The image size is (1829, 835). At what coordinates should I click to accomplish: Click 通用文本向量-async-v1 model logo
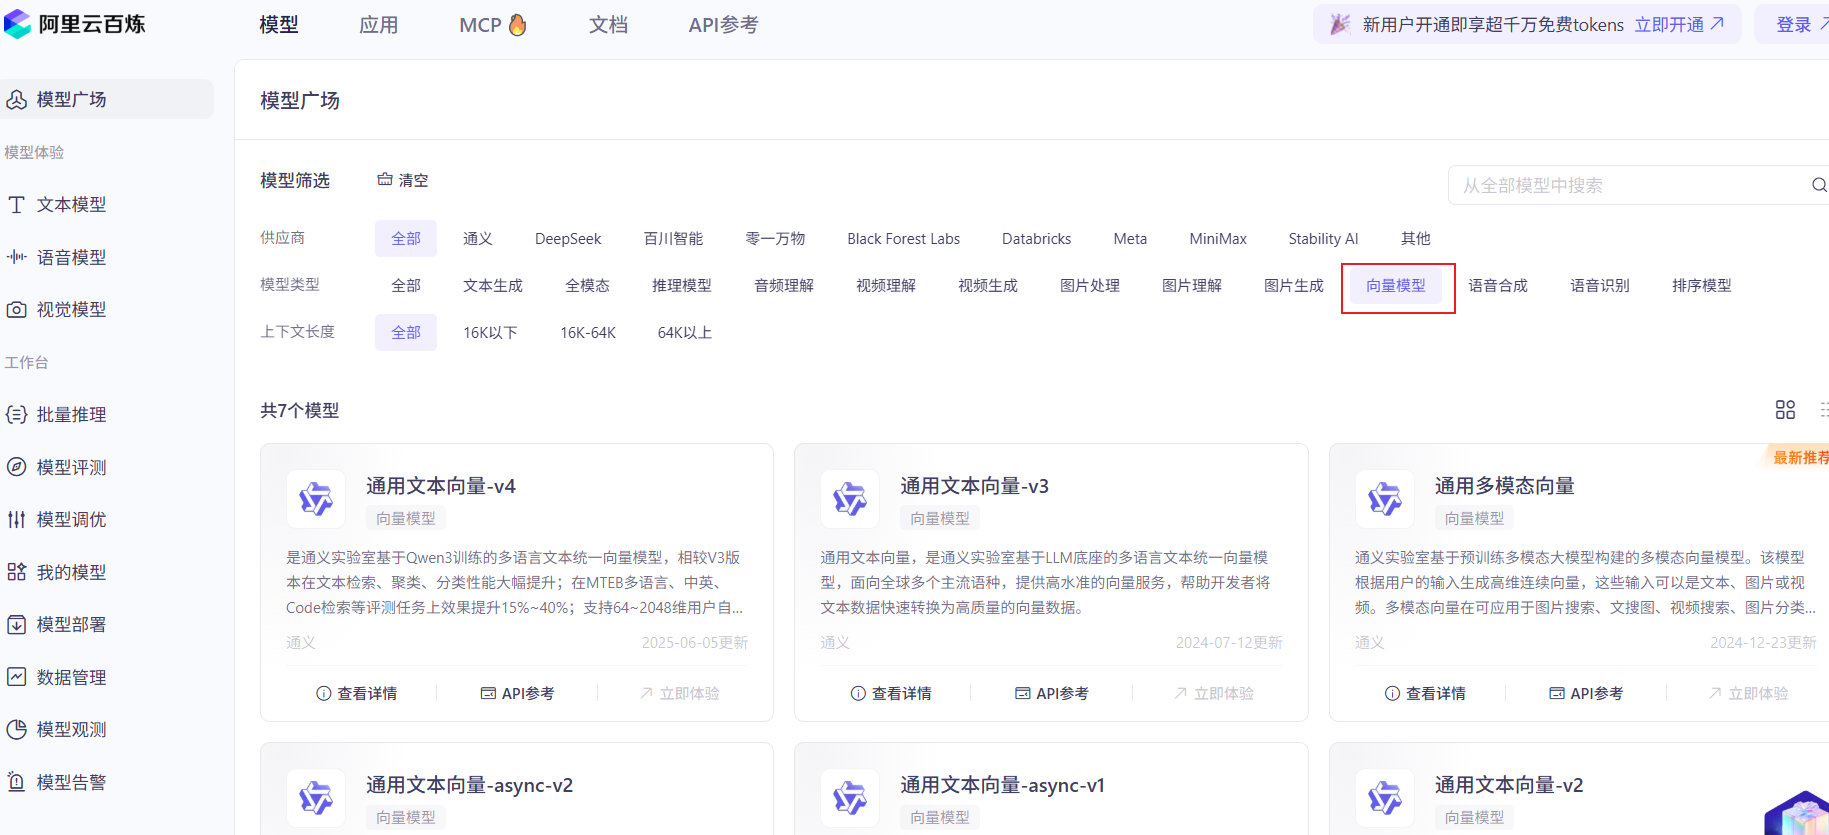coord(850,797)
